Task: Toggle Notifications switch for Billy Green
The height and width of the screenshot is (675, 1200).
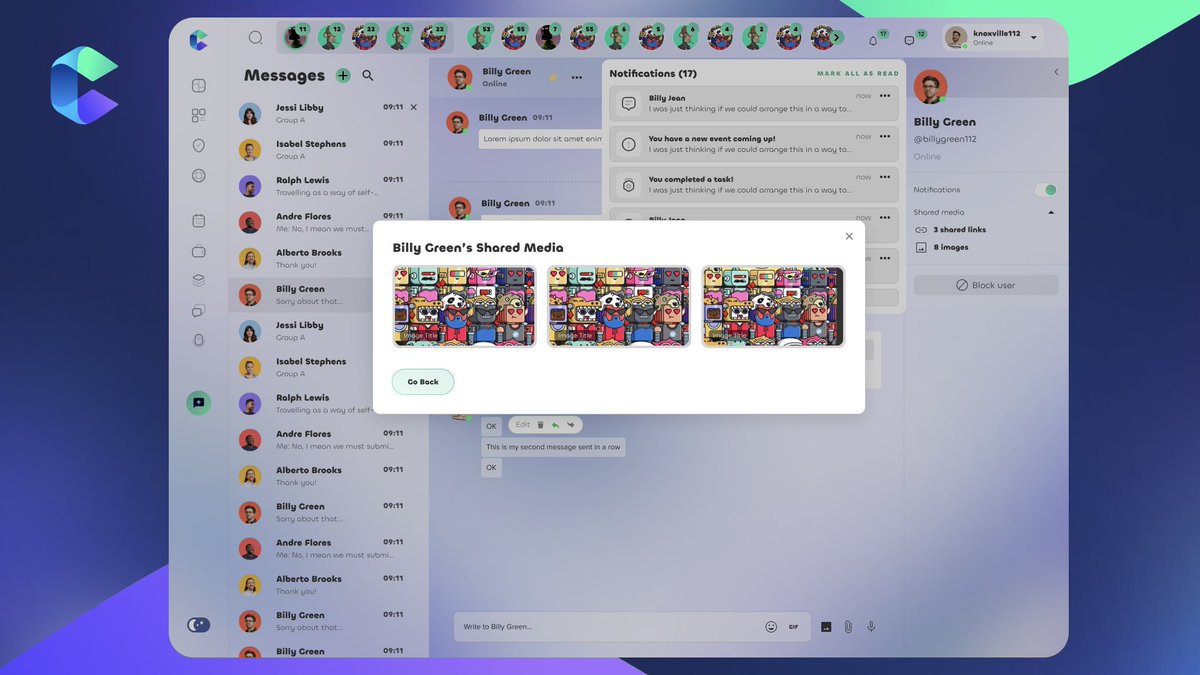Action: click(1046, 190)
